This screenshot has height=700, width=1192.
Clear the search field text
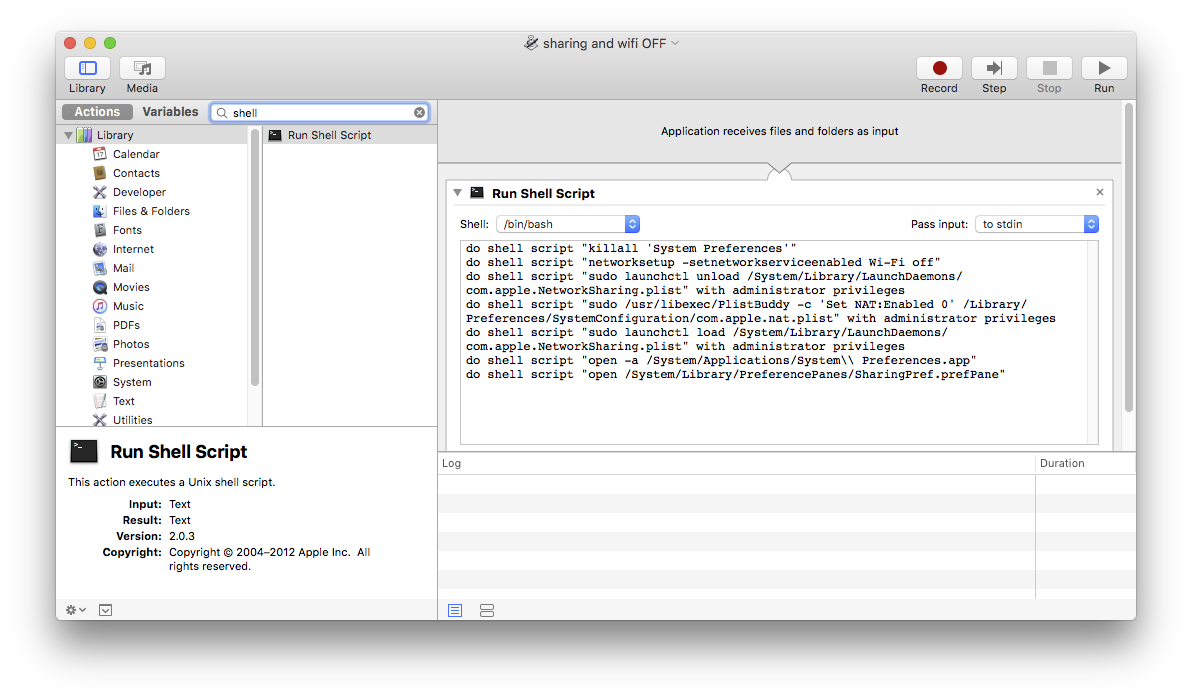pyautogui.click(x=420, y=112)
